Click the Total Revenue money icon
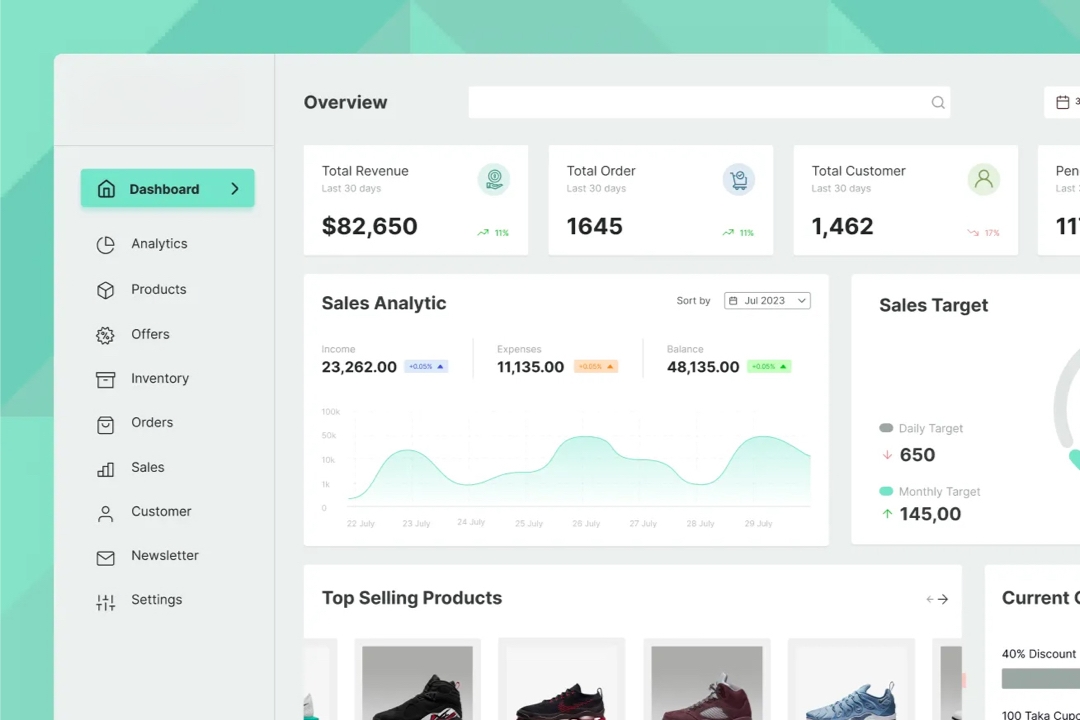1080x720 pixels. [x=493, y=180]
